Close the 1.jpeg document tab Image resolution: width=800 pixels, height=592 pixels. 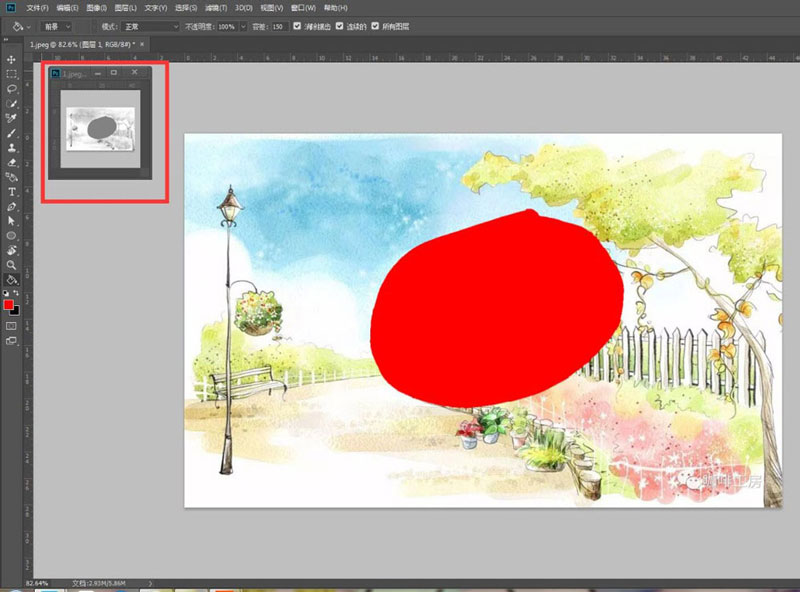coord(142,44)
